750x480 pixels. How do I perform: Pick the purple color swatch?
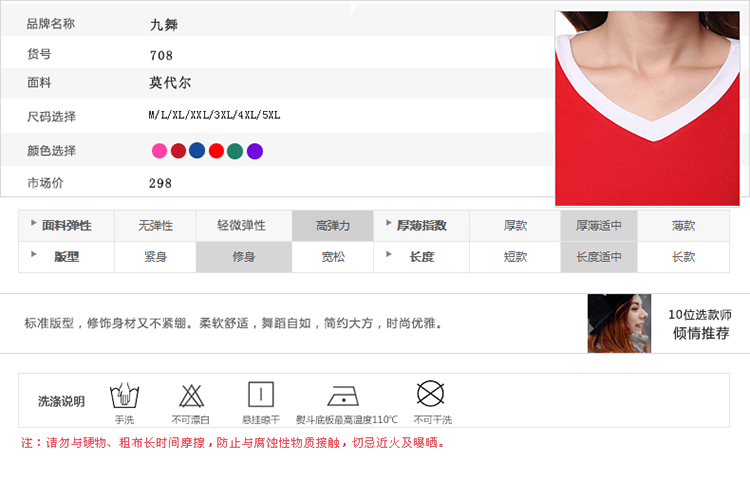(255, 151)
